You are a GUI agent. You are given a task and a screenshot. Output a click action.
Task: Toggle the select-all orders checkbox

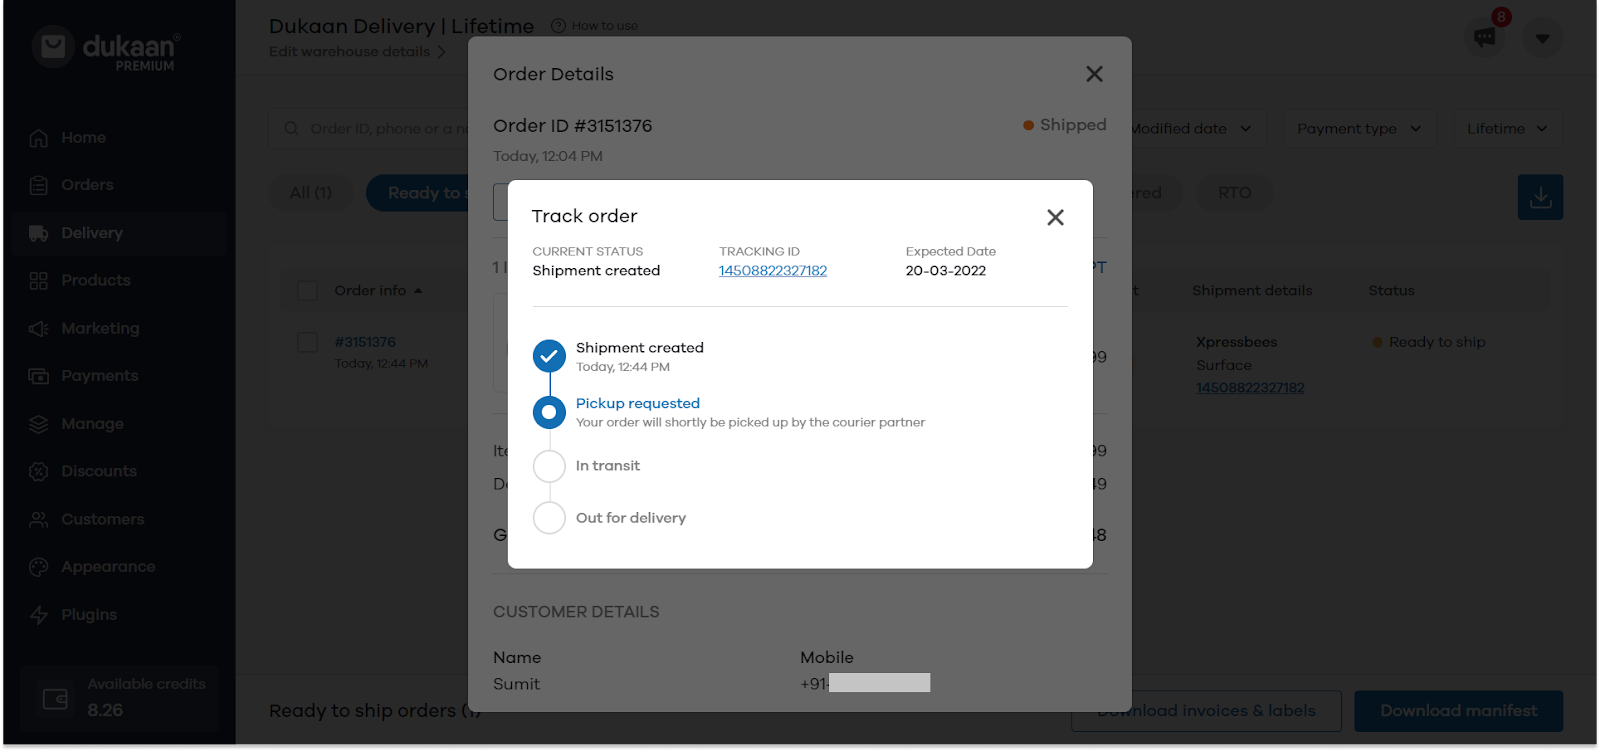coord(308,291)
